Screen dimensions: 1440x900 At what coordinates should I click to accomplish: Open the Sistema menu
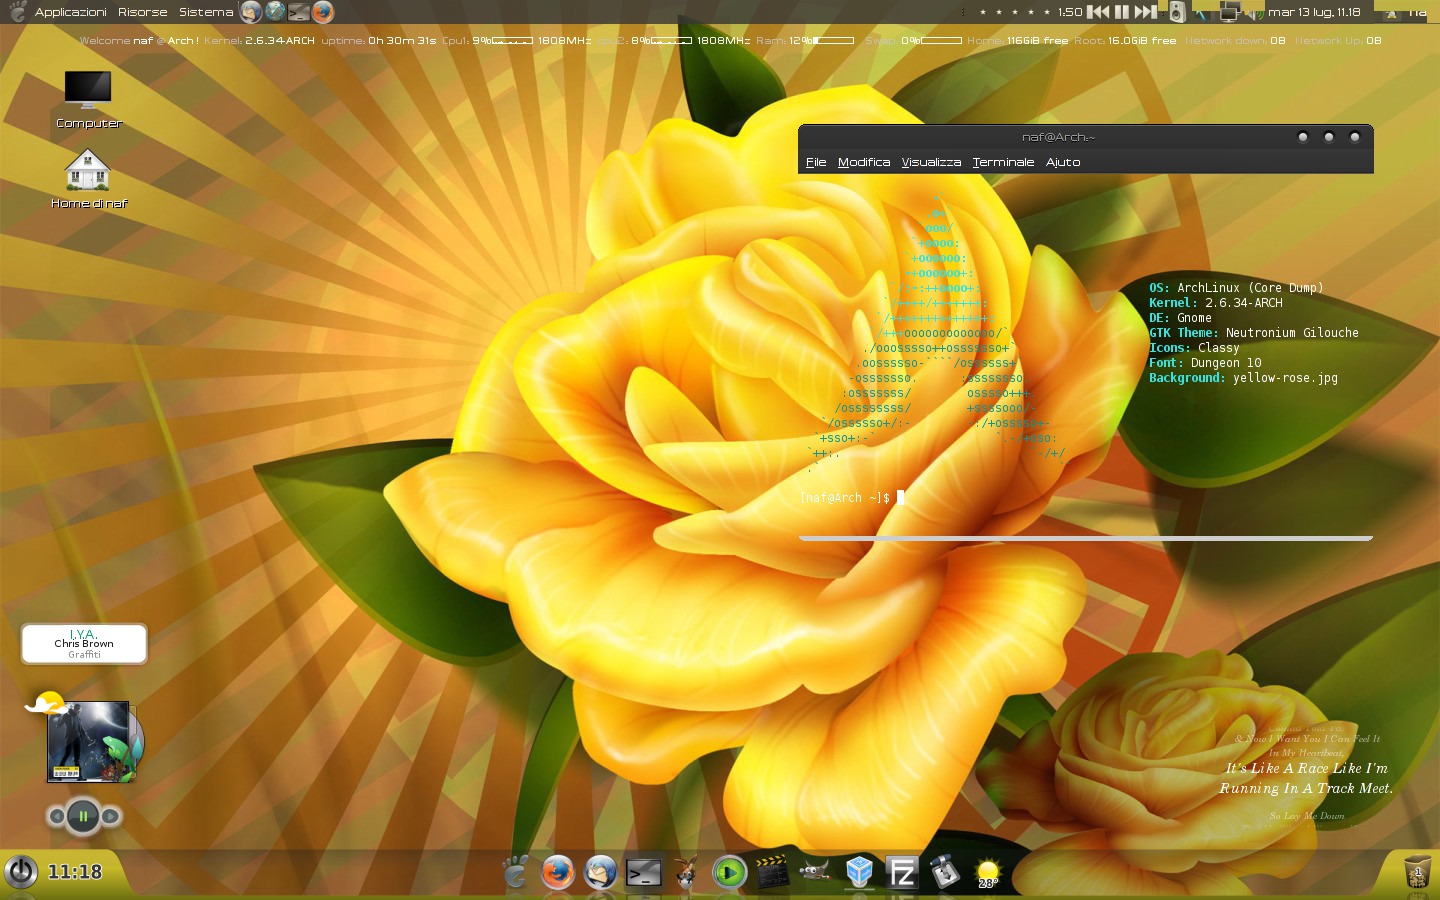click(205, 12)
